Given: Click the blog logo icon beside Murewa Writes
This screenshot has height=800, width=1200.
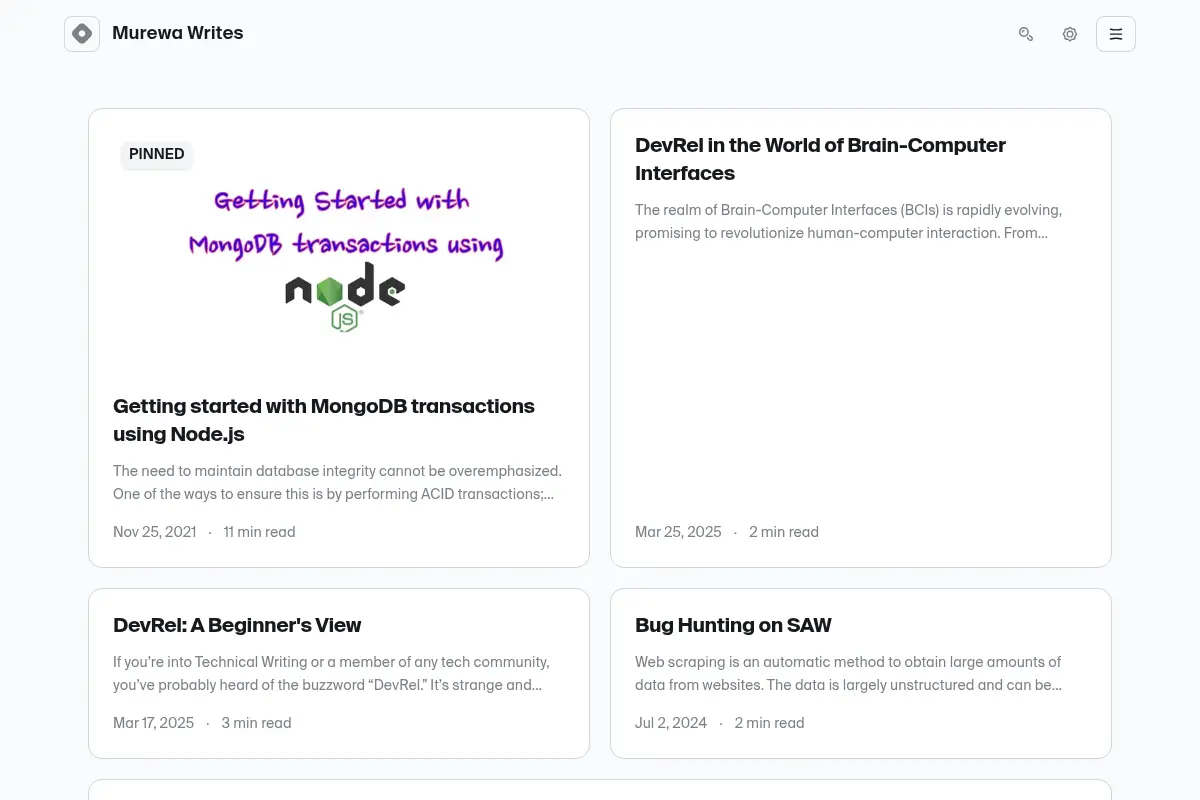Looking at the screenshot, I should (82, 34).
